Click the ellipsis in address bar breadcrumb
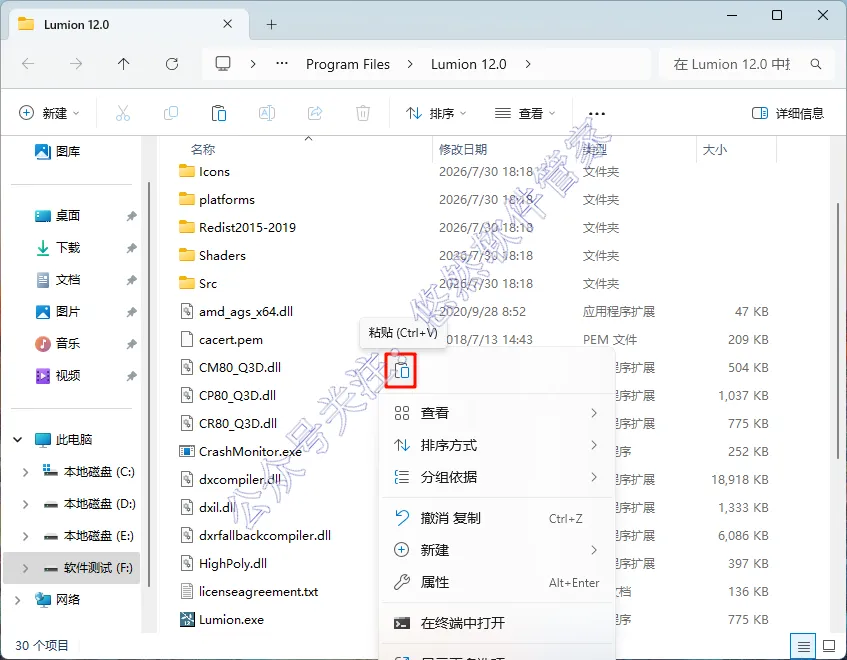The width and height of the screenshot is (847, 660). point(282,64)
